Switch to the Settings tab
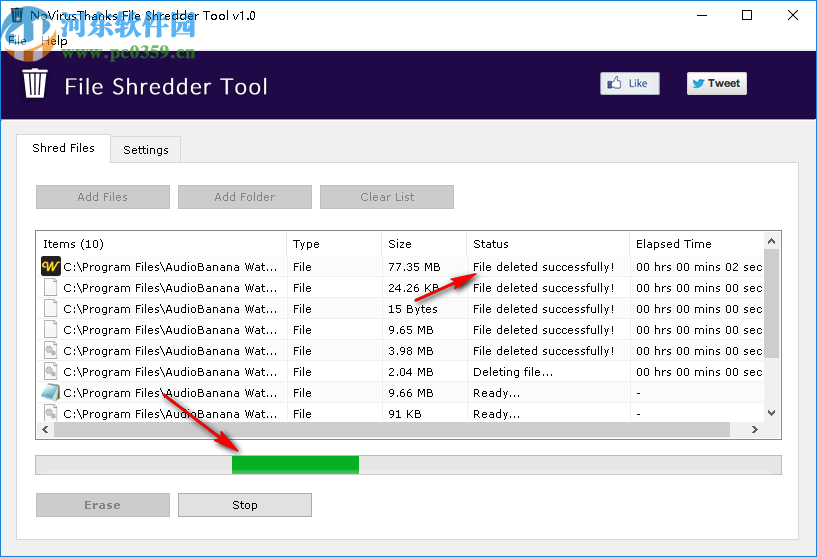Screen dimensions: 817x557 click(x=146, y=150)
